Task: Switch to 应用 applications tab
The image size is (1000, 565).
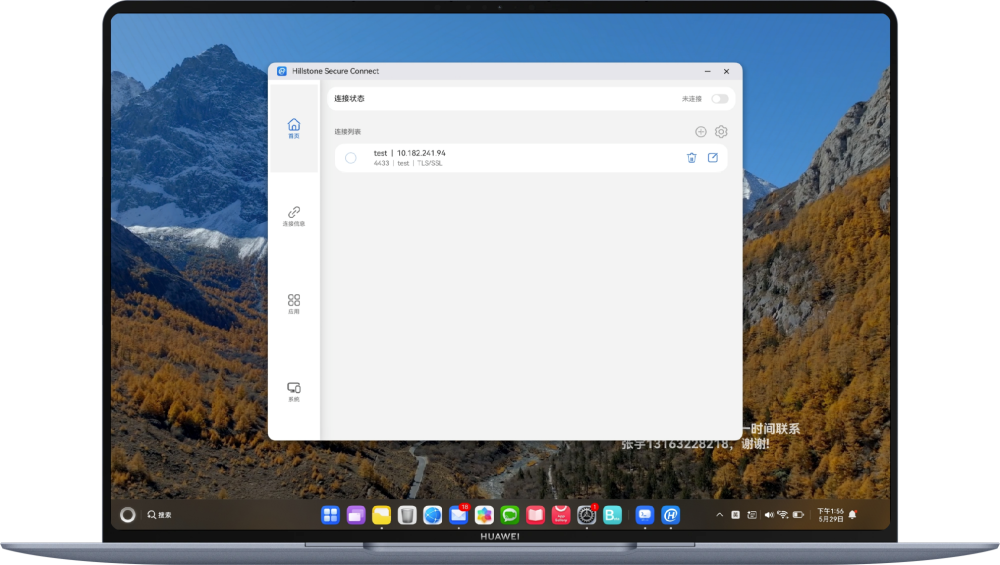Action: (294, 304)
